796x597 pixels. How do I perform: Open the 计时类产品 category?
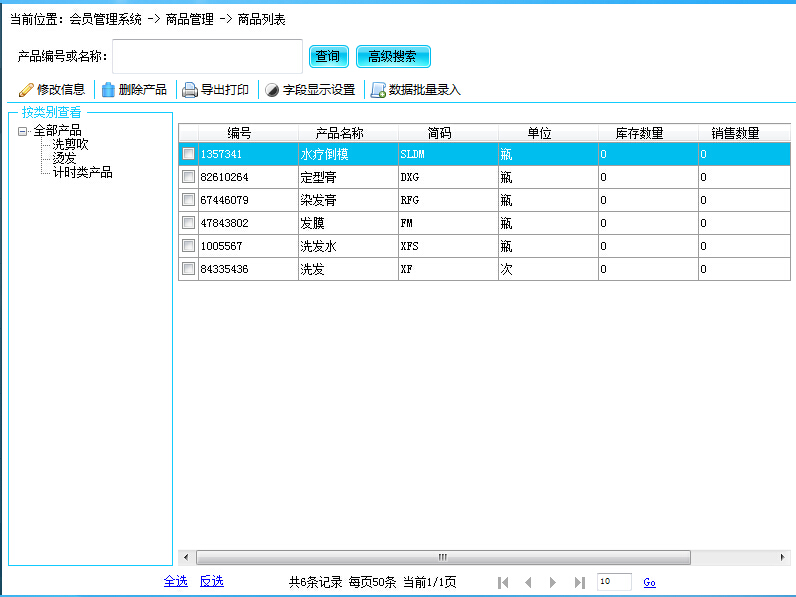pyautogui.click(x=82, y=172)
